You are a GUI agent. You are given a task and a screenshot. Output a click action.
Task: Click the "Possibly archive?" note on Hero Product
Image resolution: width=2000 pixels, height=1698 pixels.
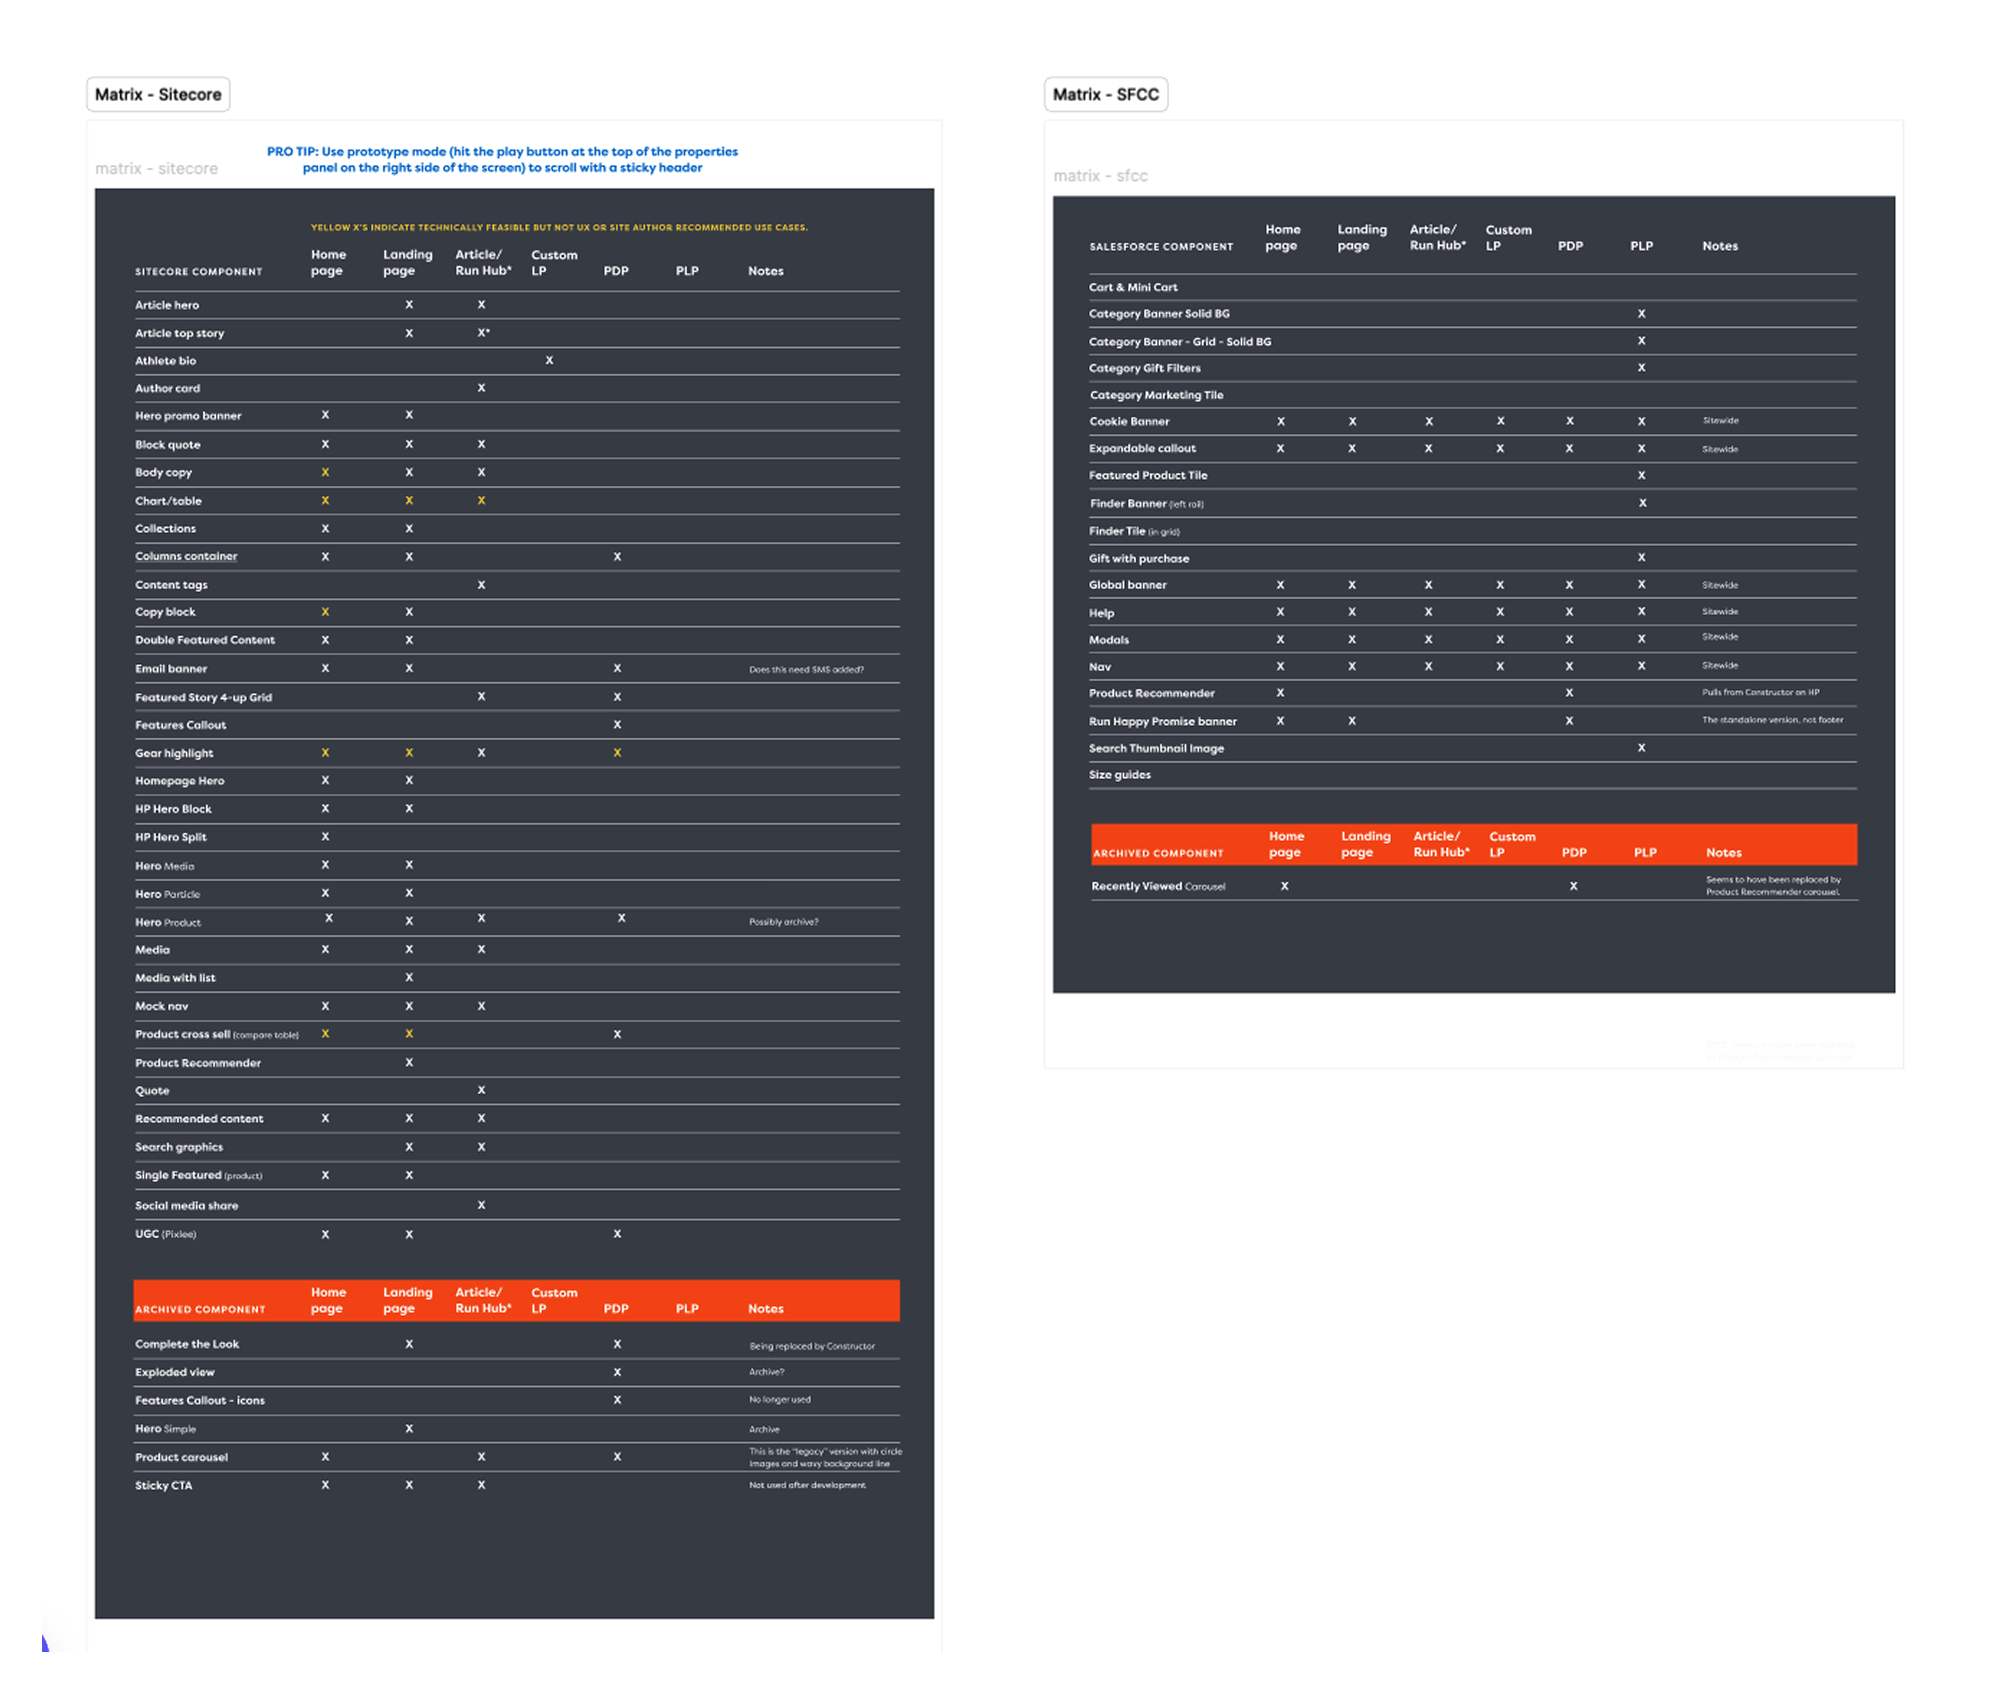[x=783, y=922]
